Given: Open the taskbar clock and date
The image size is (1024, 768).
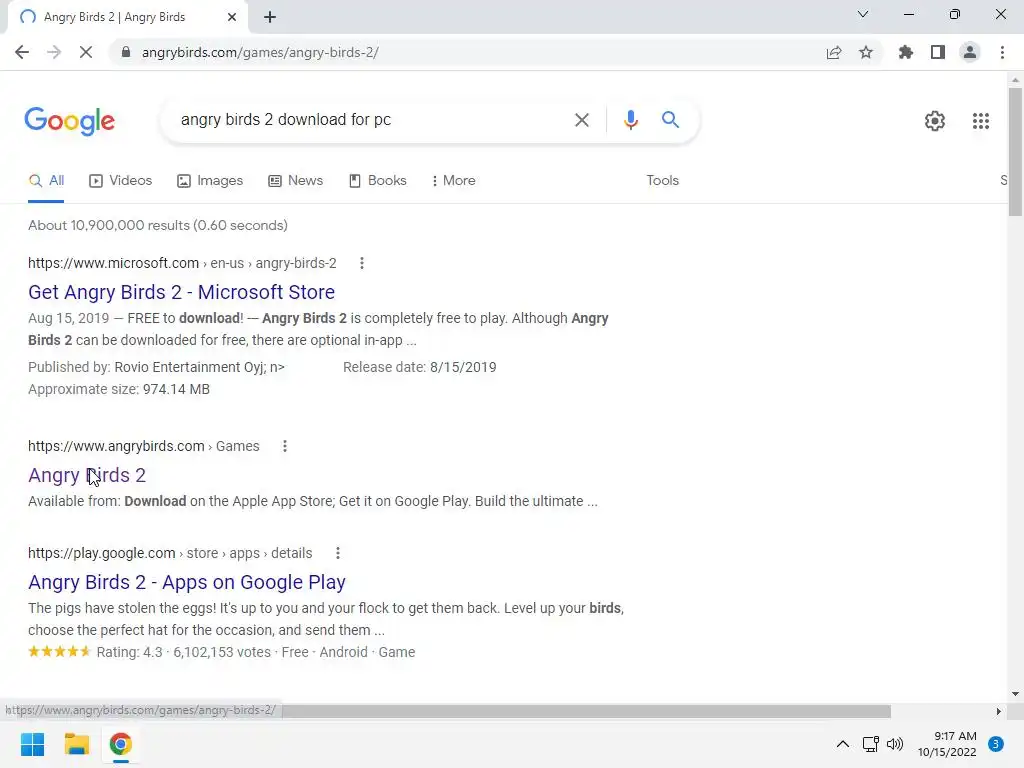Looking at the screenshot, I should click(947, 744).
